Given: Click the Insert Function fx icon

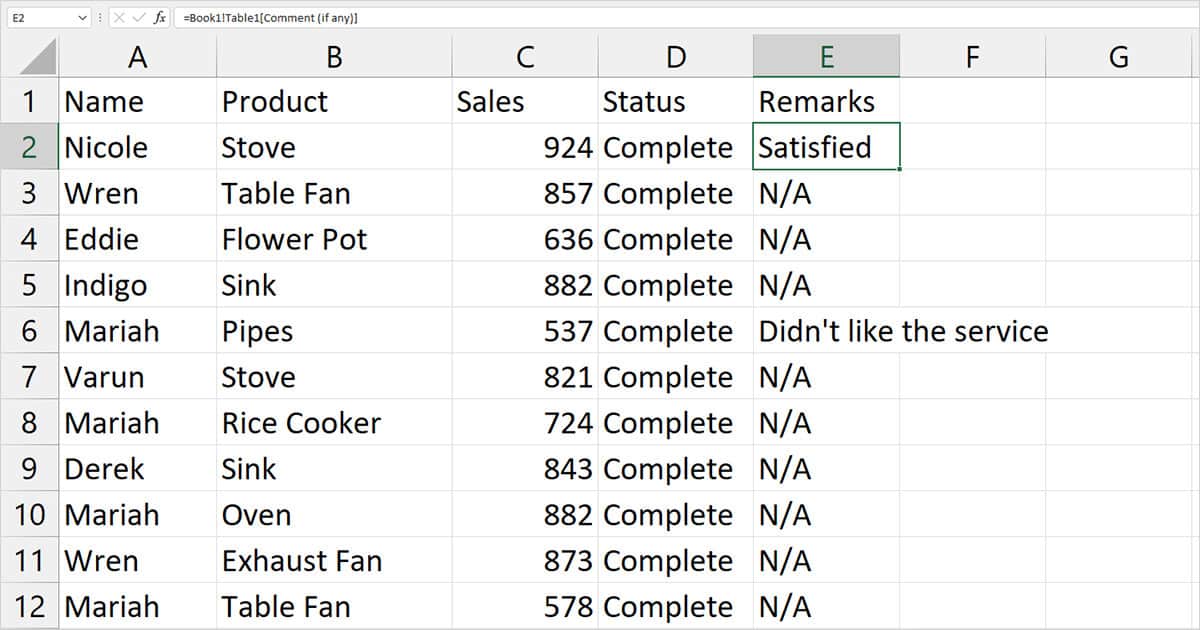Looking at the screenshot, I should point(160,18).
